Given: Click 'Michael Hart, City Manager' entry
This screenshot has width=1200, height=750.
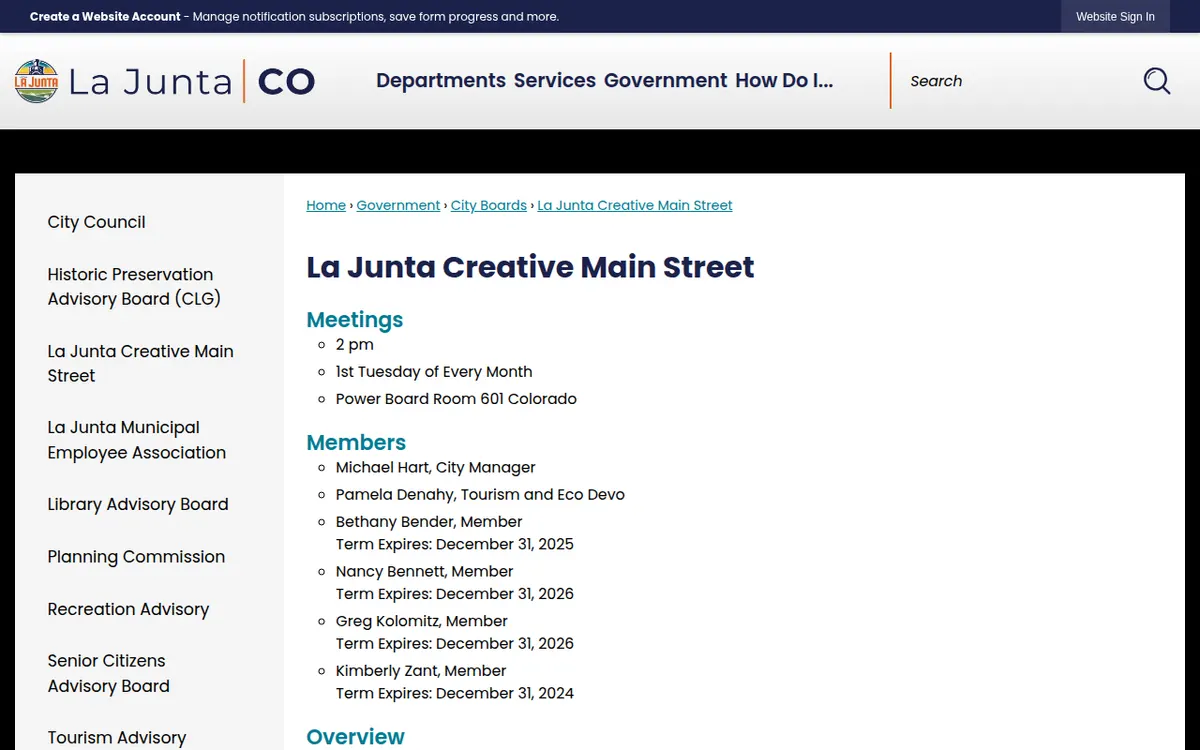Looking at the screenshot, I should [x=436, y=468].
